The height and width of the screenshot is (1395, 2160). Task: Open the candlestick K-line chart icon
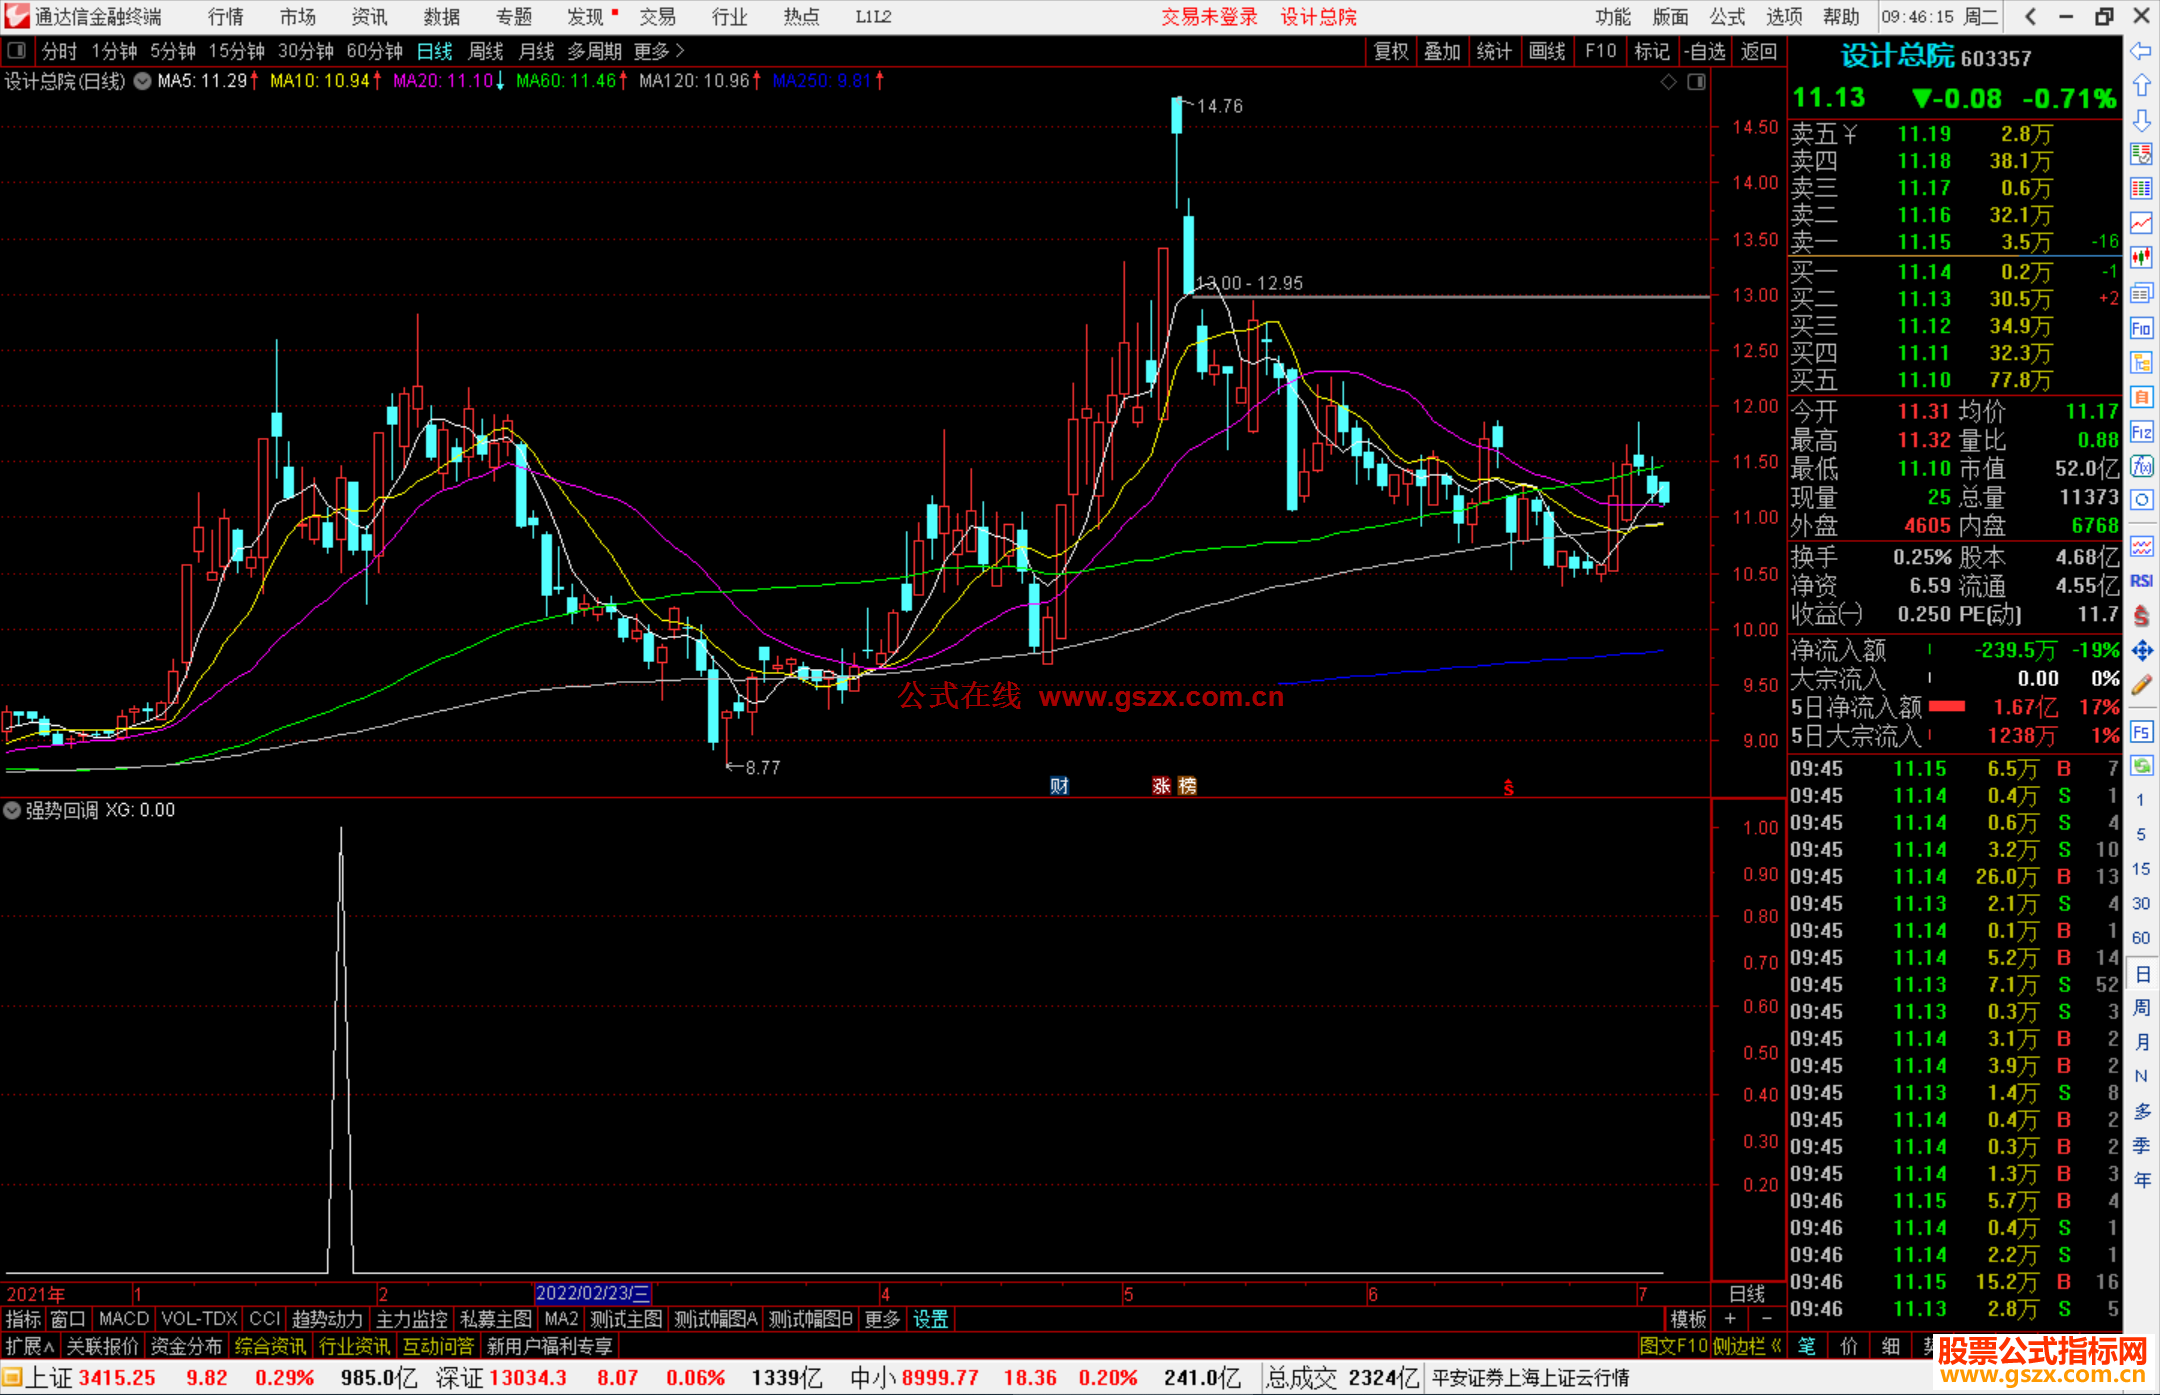click(x=2141, y=258)
